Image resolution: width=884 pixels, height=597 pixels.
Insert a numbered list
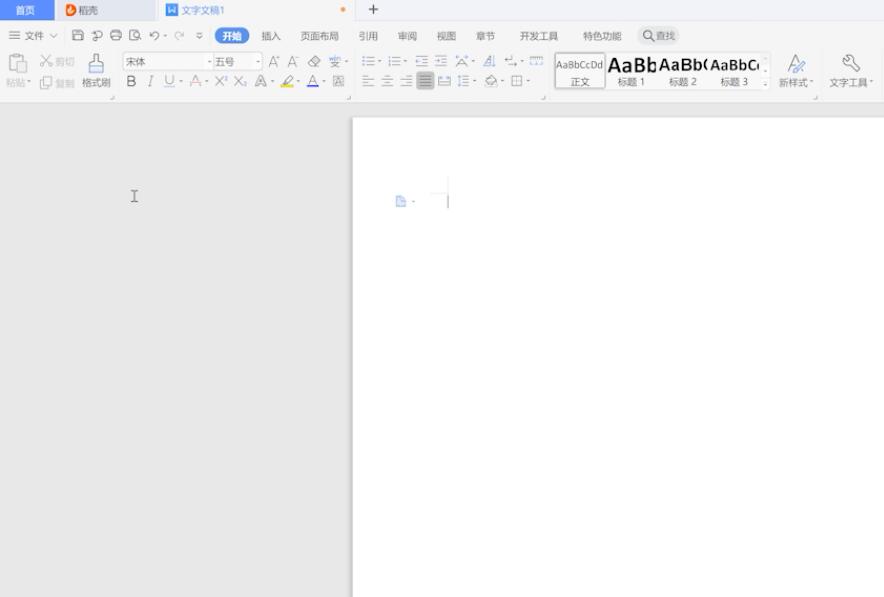(x=395, y=61)
